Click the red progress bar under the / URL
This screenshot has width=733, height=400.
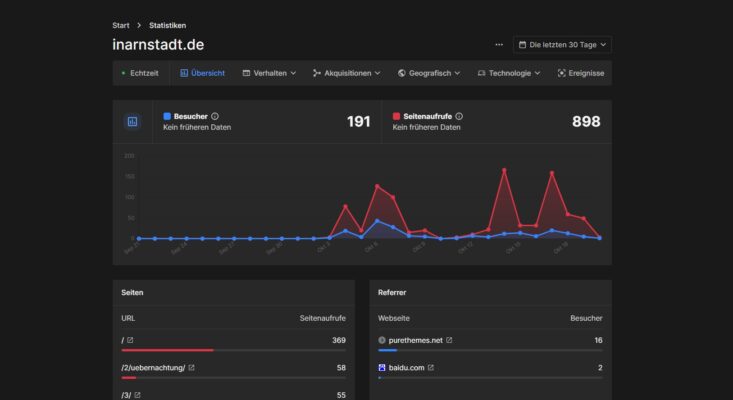[x=167, y=350]
